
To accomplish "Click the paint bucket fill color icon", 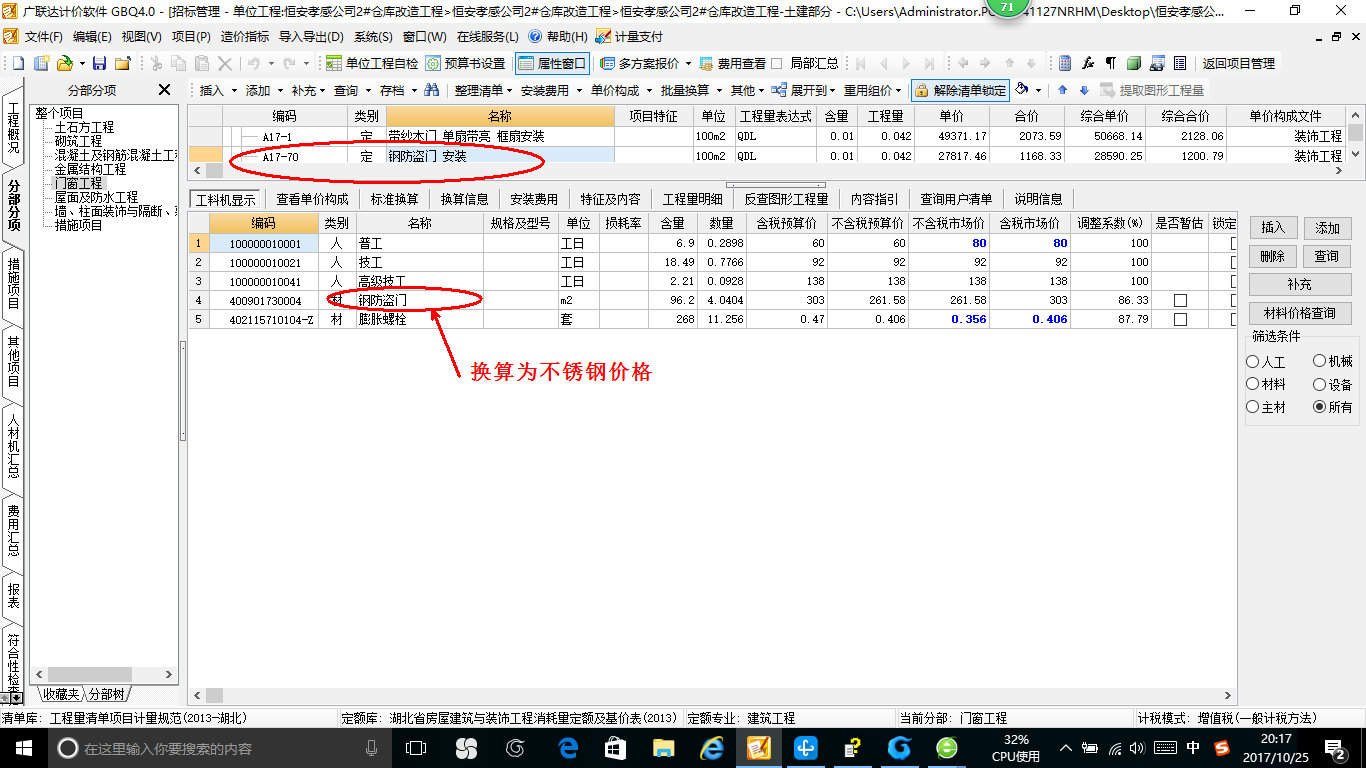I will pyautogui.click(x=1022, y=89).
